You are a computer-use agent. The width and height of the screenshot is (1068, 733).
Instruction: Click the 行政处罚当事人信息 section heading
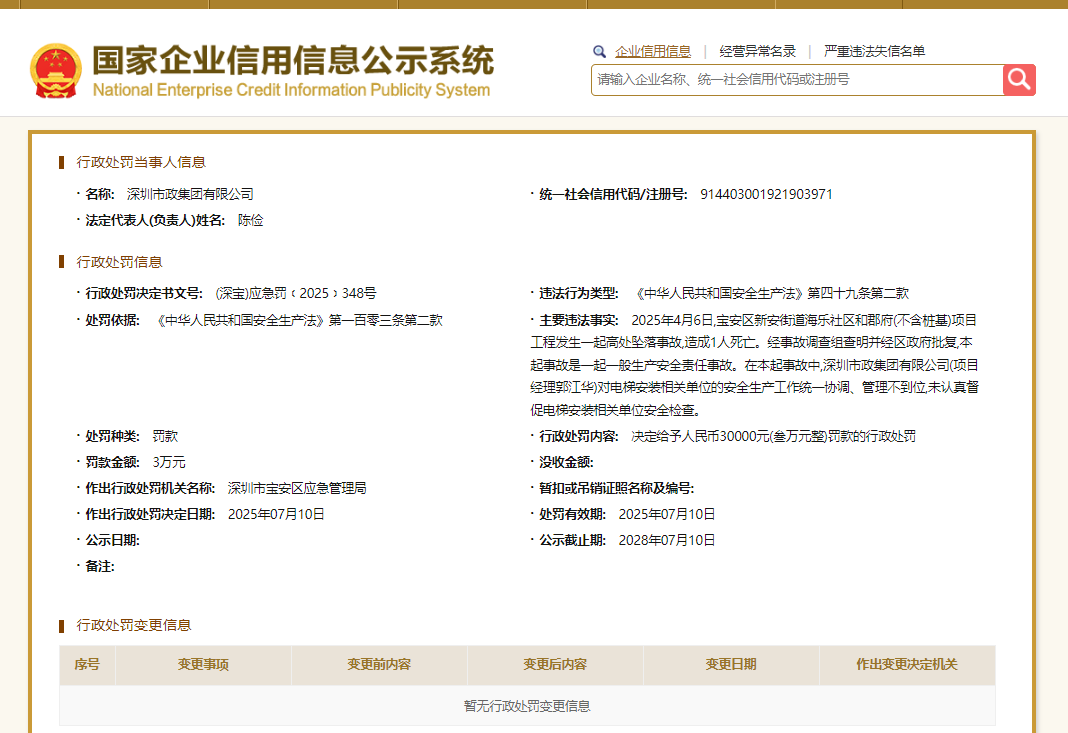[x=141, y=162]
